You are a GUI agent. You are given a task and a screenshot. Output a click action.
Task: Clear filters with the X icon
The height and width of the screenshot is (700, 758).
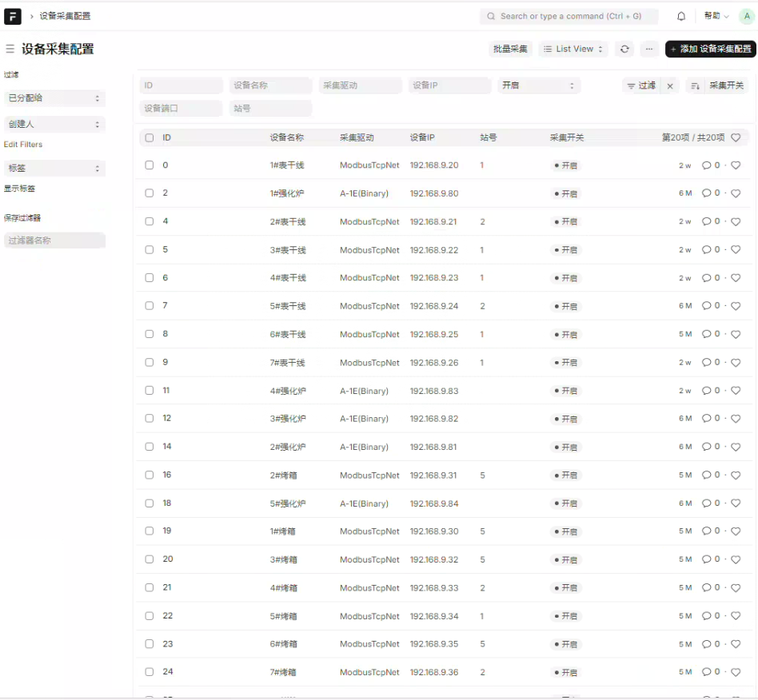pos(670,86)
